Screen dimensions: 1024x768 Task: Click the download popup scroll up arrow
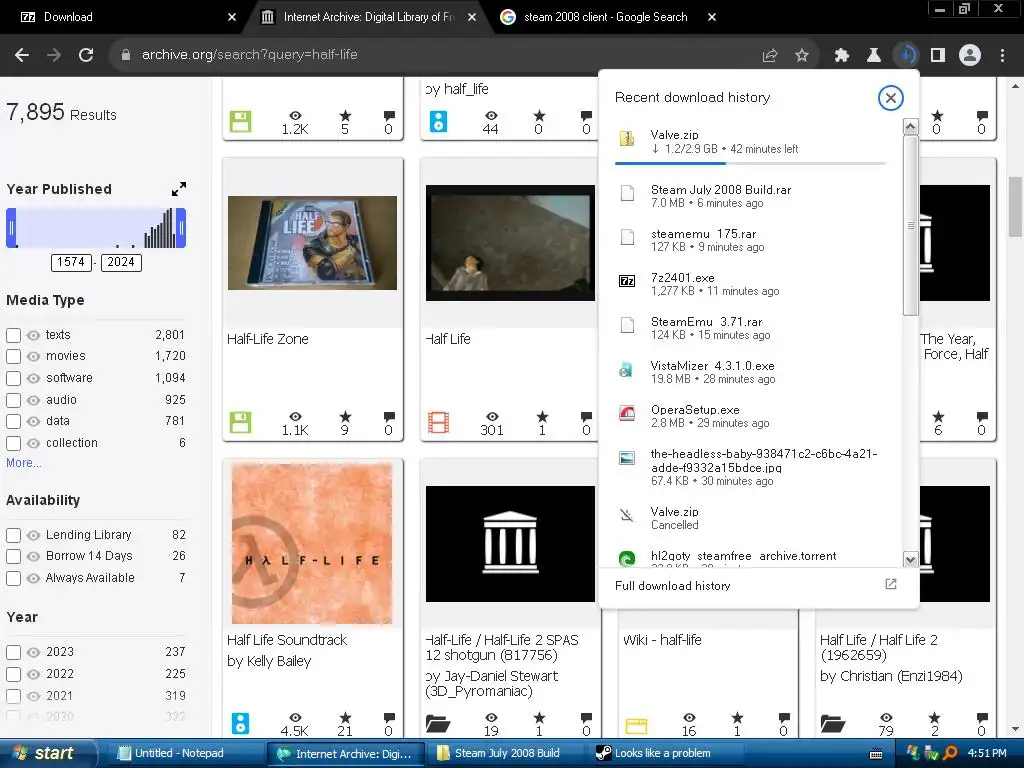click(x=910, y=127)
